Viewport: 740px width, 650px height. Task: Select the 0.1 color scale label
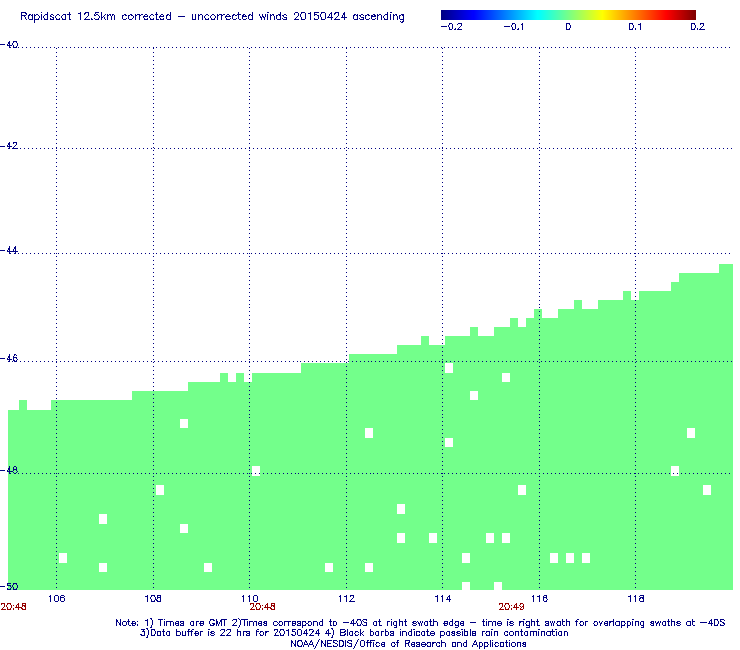pyautogui.click(x=635, y=27)
